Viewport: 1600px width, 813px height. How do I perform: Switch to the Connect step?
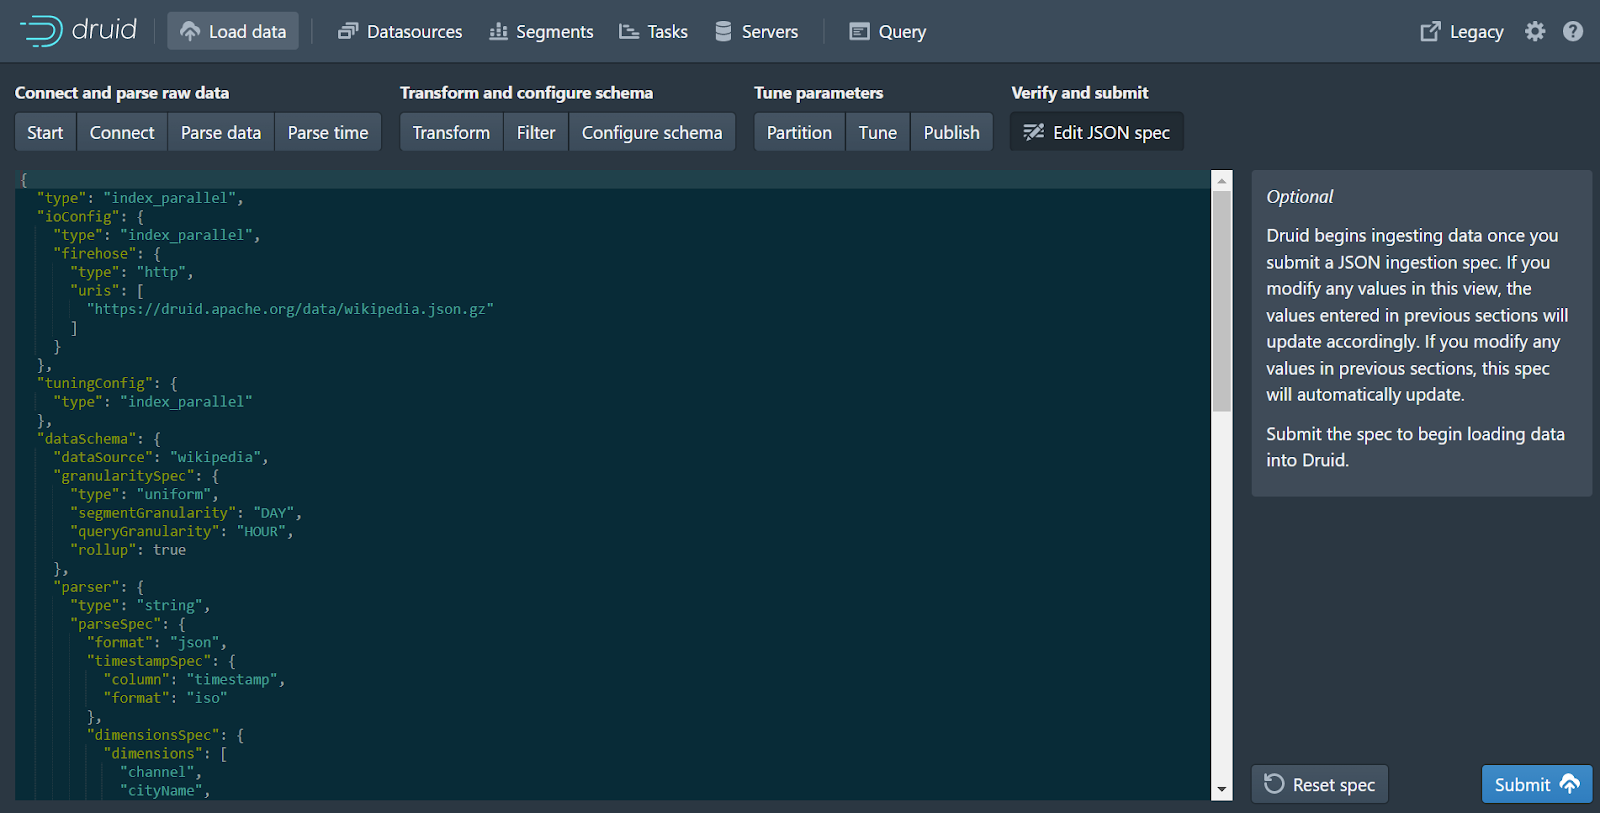point(122,133)
